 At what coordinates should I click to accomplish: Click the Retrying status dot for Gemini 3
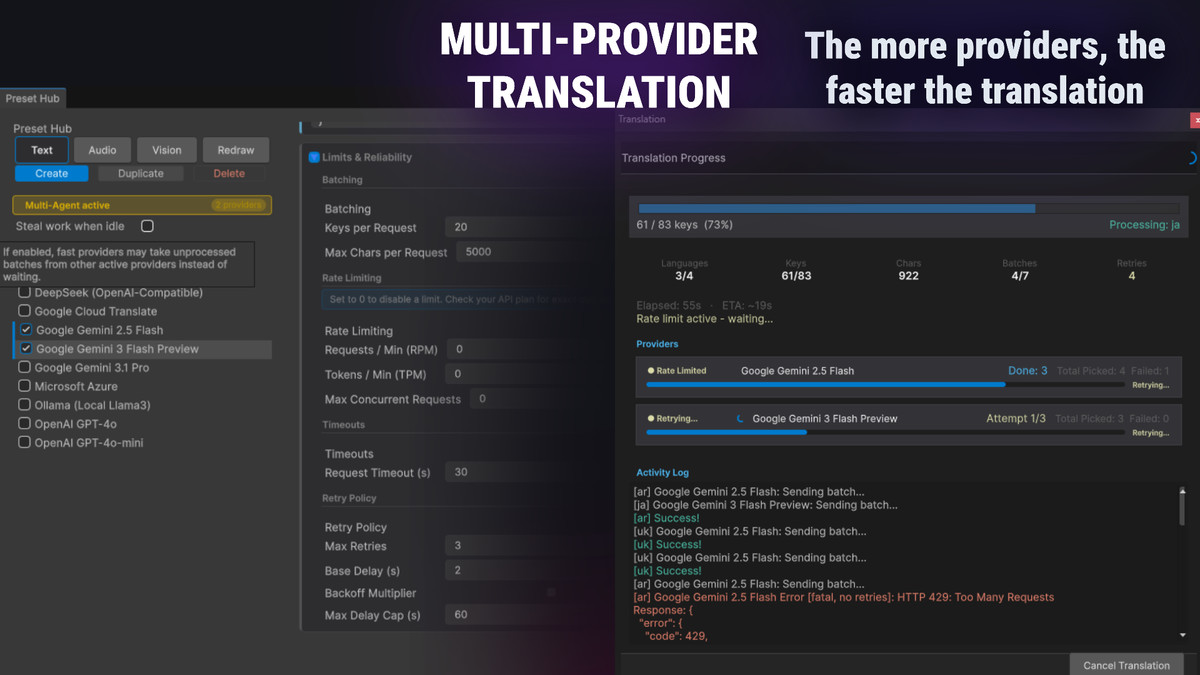coord(651,418)
